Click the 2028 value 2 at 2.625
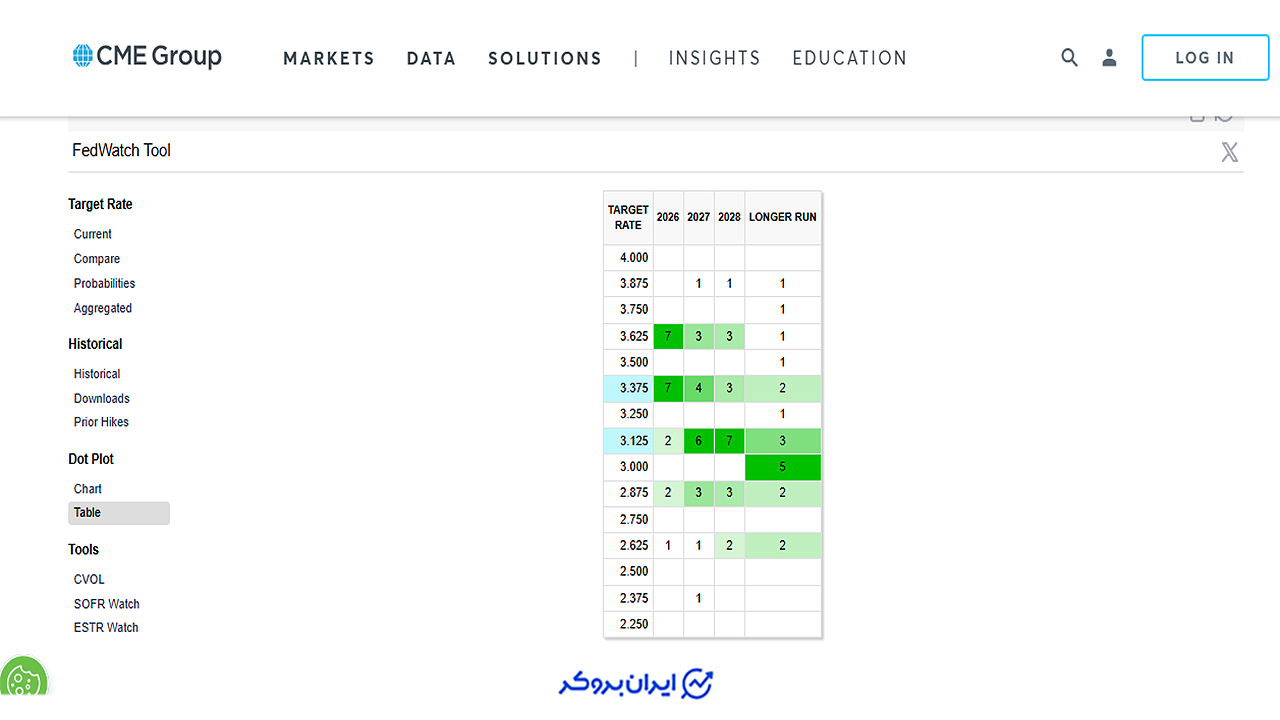The image size is (1280, 720). point(730,546)
